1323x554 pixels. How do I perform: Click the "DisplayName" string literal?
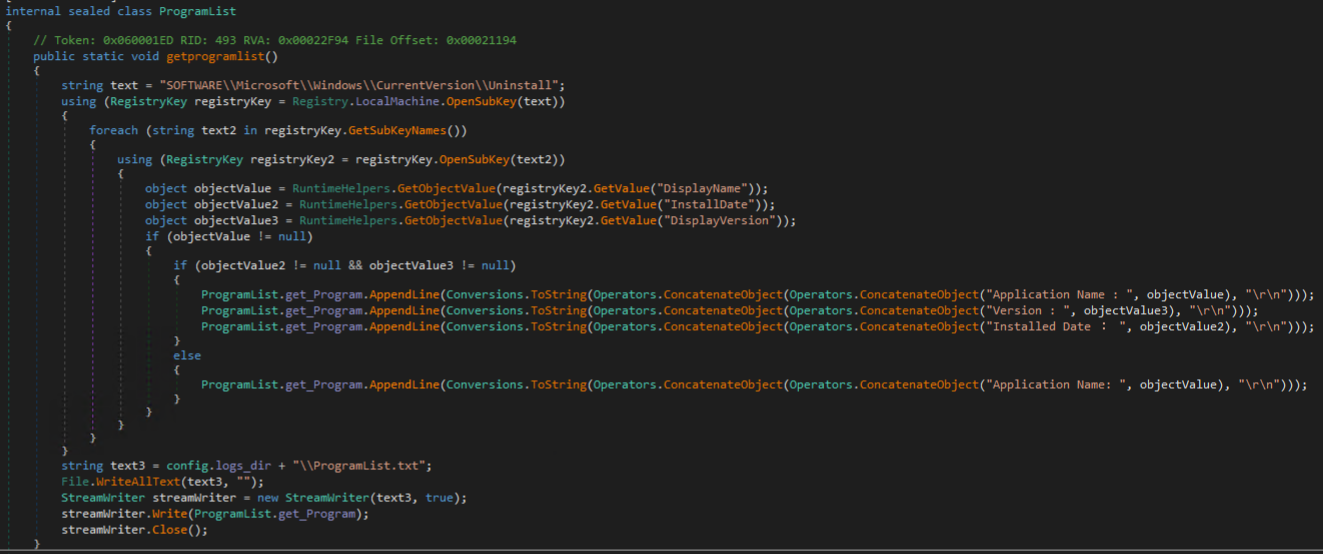pyautogui.click(x=703, y=189)
